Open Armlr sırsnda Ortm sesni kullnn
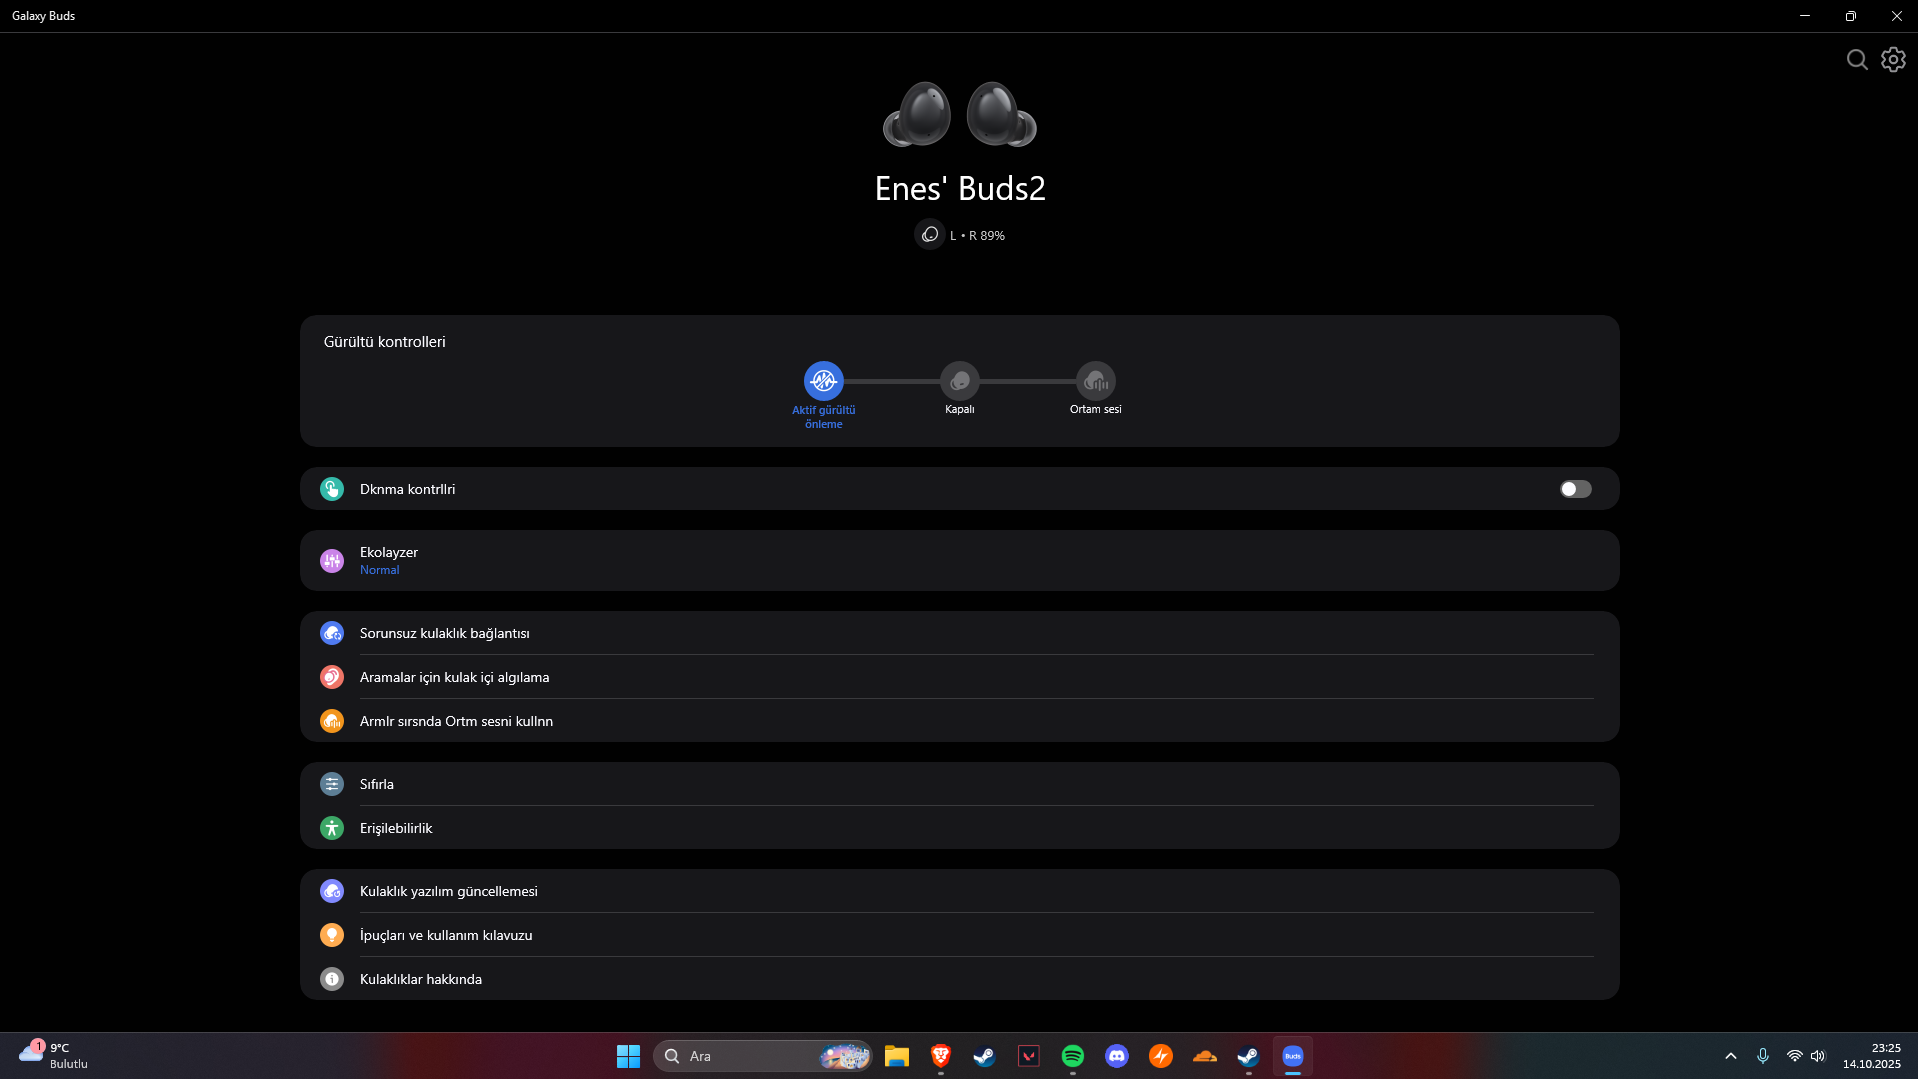The height and width of the screenshot is (1079, 1918). pos(959,721)
